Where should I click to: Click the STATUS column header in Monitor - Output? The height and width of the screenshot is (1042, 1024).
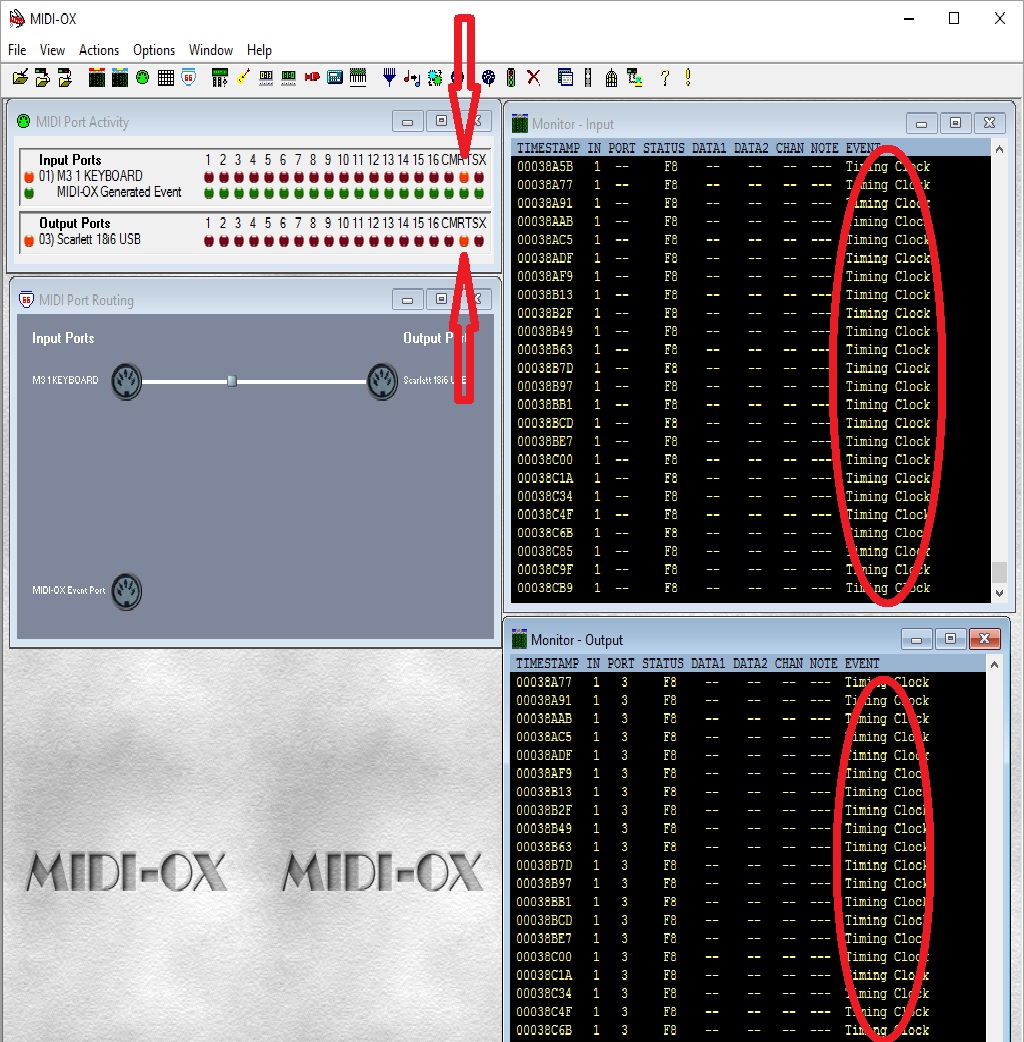[663, 663]
